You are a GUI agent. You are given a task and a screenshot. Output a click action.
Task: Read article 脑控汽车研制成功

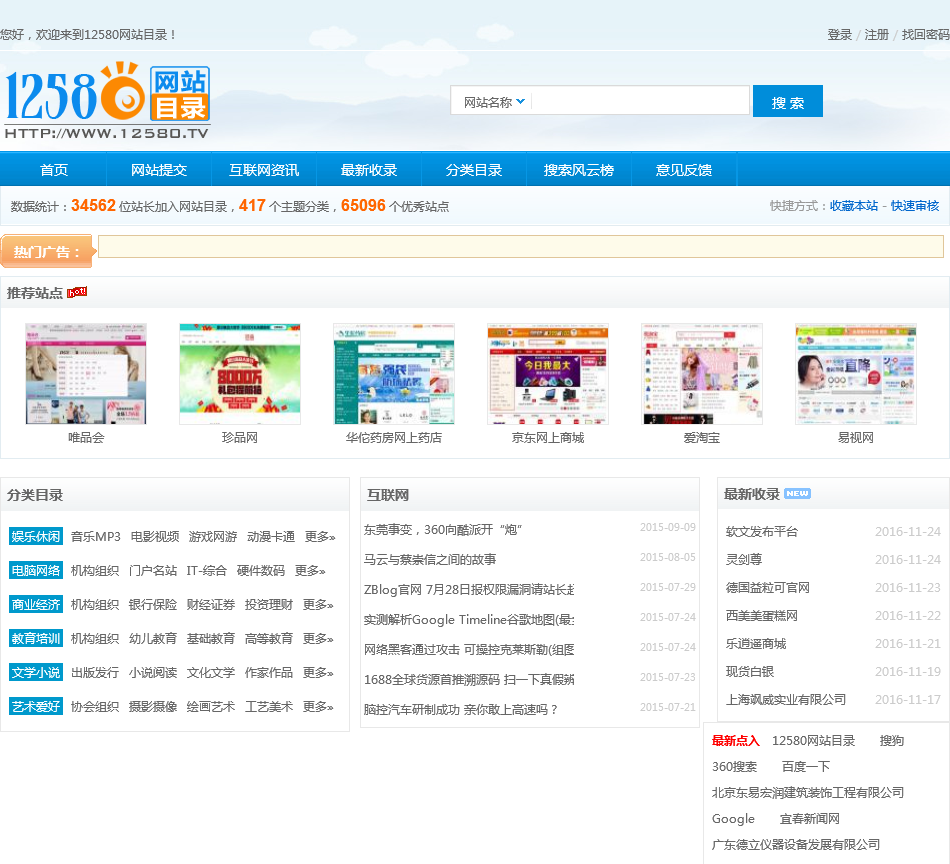[460, 709]
